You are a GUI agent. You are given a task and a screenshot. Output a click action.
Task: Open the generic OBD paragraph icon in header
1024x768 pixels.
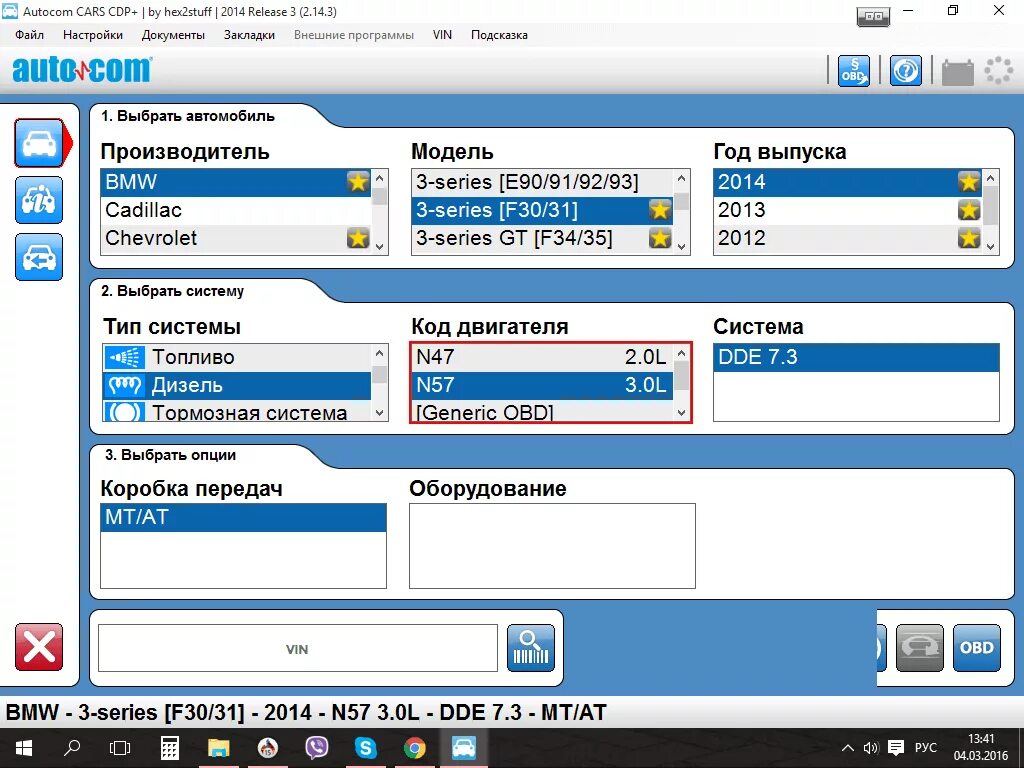click(854, 71)
